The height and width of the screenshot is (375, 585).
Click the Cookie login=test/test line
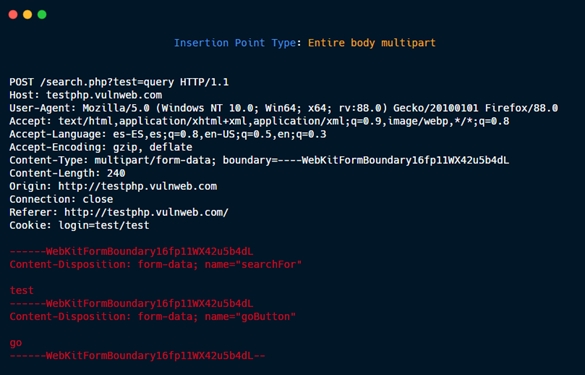pyautogui.click(x=79, y=226)
